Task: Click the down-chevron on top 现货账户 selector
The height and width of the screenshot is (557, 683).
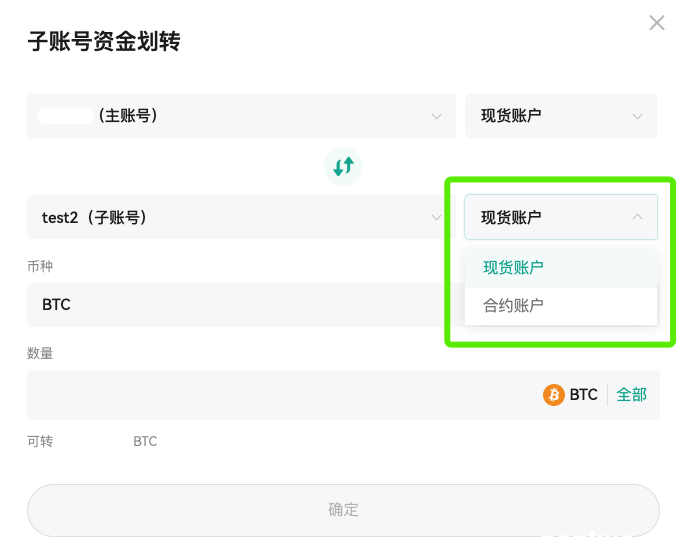Action: point(637,116)
